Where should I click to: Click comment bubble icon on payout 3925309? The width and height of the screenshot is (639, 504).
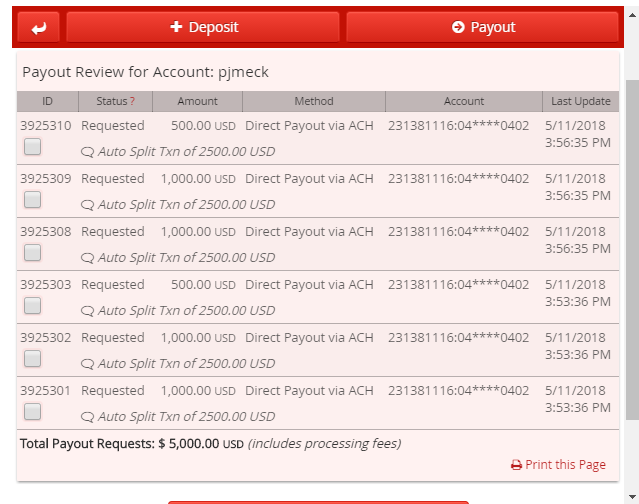tap(87, 205)
